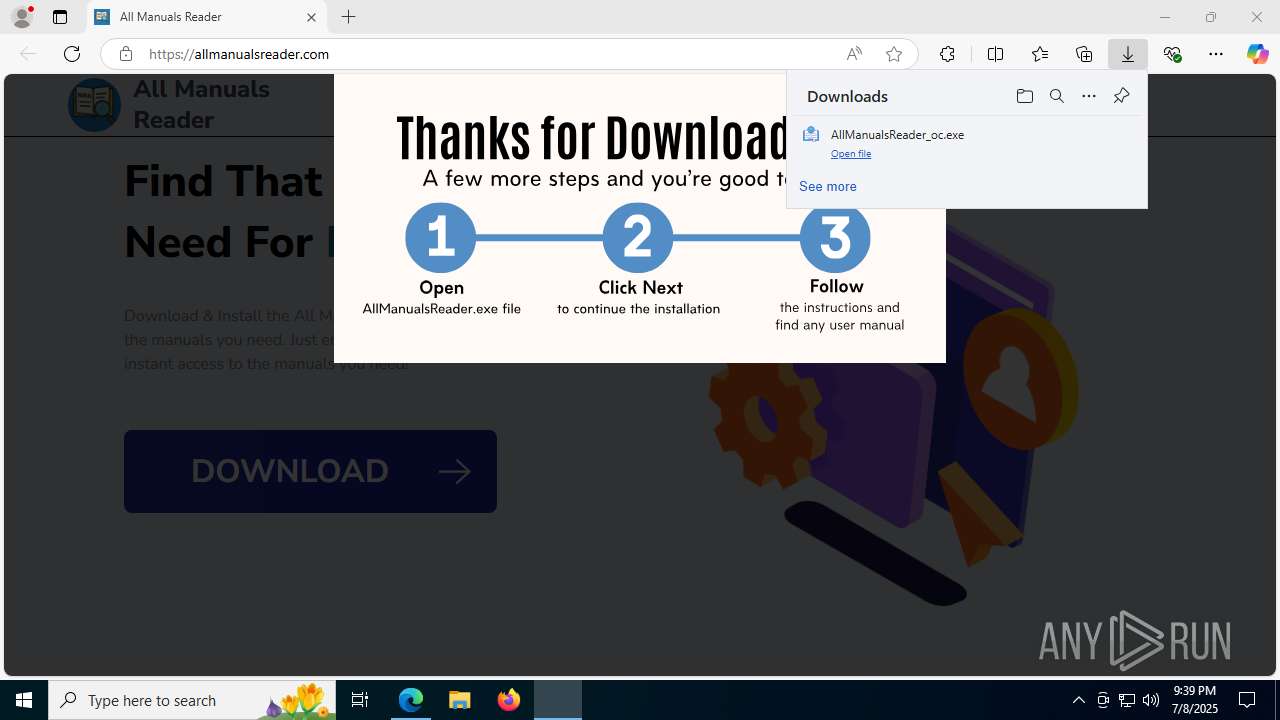Open File Explorer from the taskbar

pyautogui.click(x=460, y=700)
